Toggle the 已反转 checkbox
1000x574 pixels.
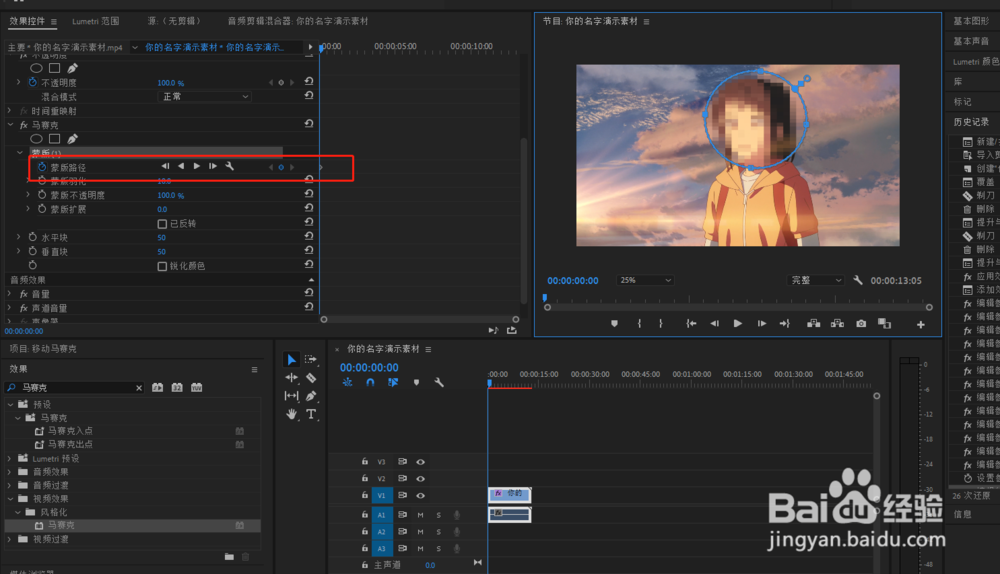162,224
